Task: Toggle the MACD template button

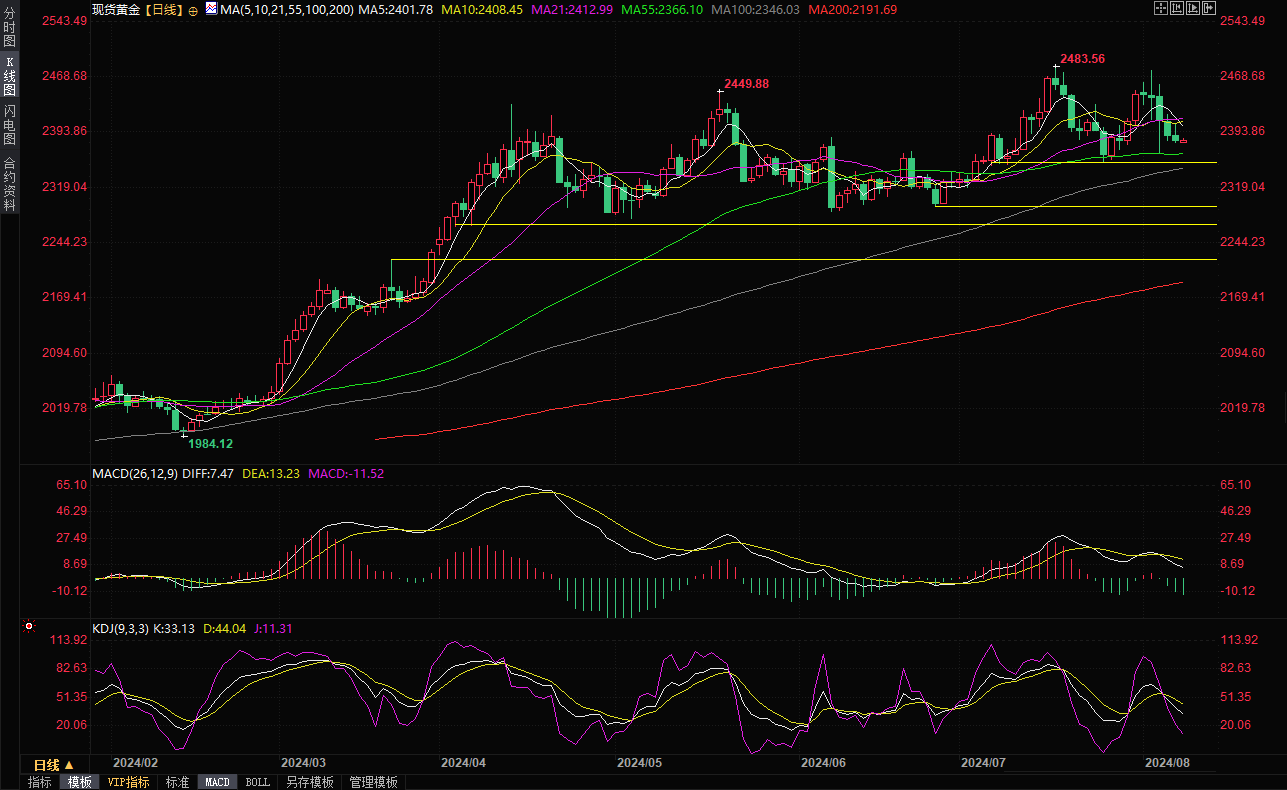Action: pyautogui.click(x=217, y=782)
